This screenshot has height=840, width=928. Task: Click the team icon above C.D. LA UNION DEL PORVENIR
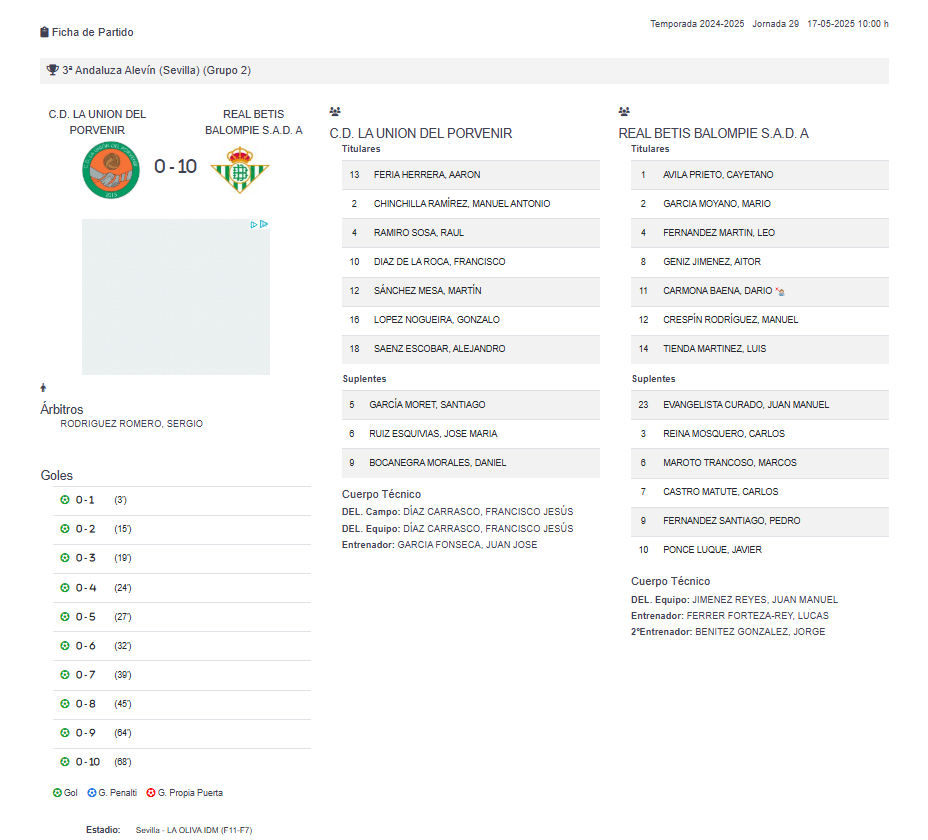tap(335, 111)
